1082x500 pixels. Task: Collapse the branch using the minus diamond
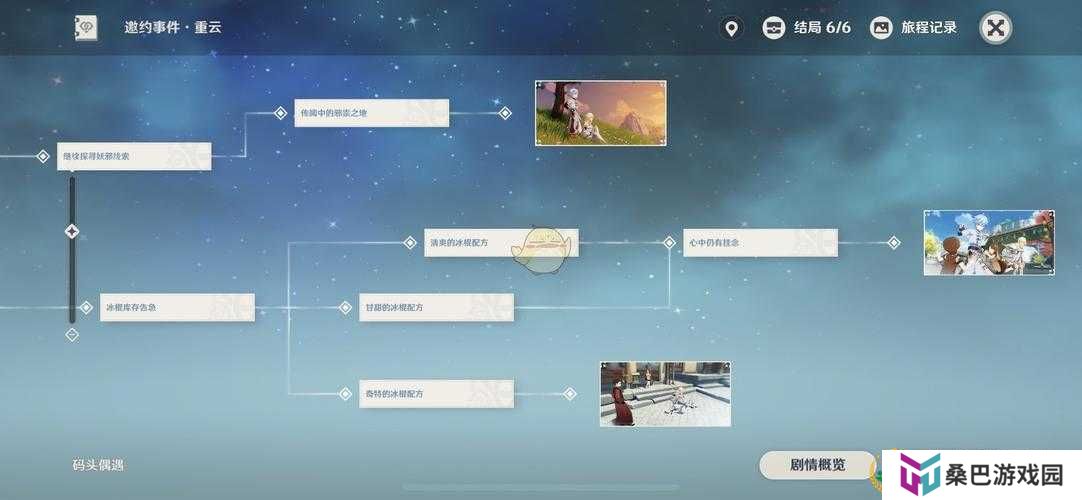click(72, 334)
